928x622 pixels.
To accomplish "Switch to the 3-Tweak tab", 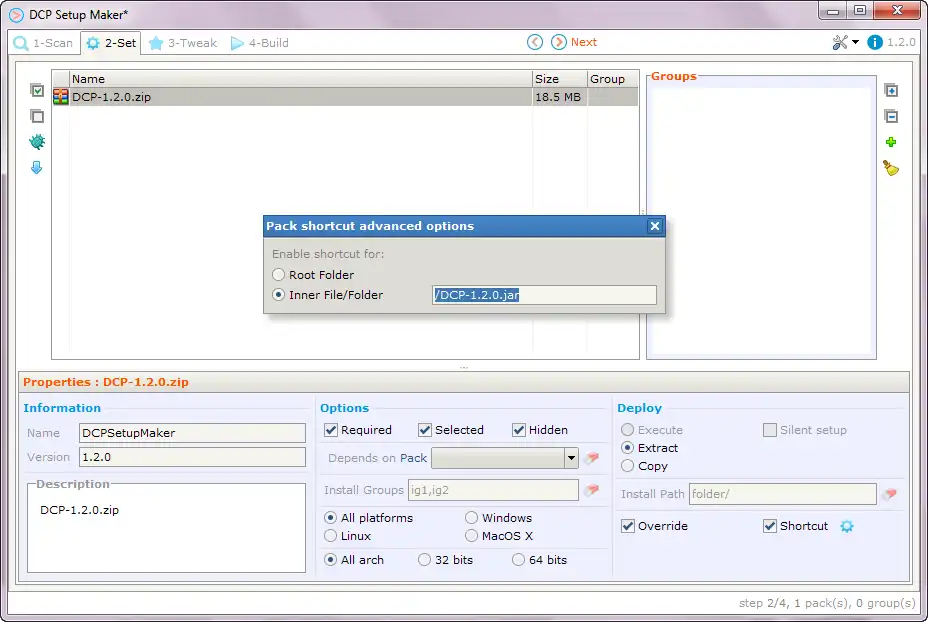I will click(183, 43).
